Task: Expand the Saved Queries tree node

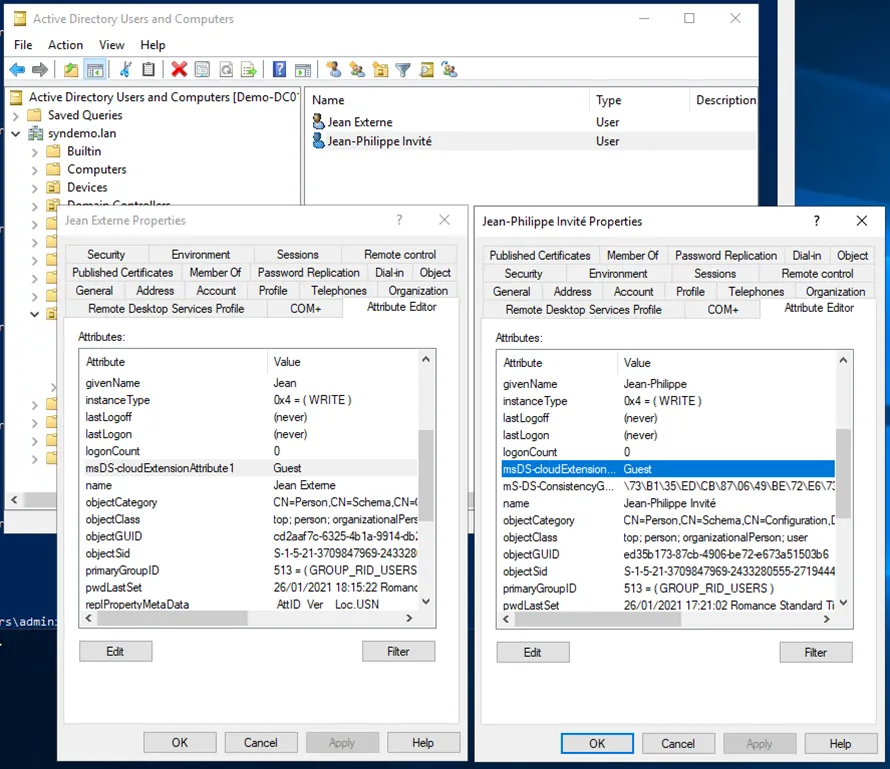Action: point(16,116)
